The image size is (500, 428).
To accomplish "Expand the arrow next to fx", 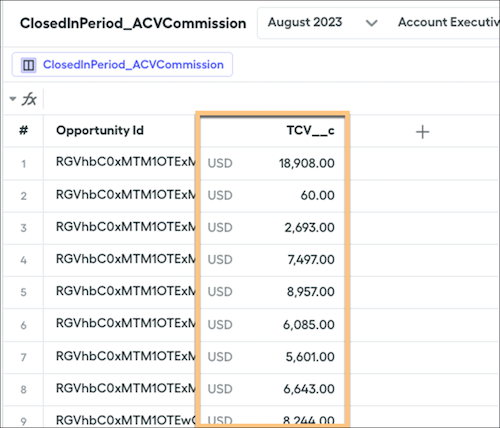I will [13, 99].
